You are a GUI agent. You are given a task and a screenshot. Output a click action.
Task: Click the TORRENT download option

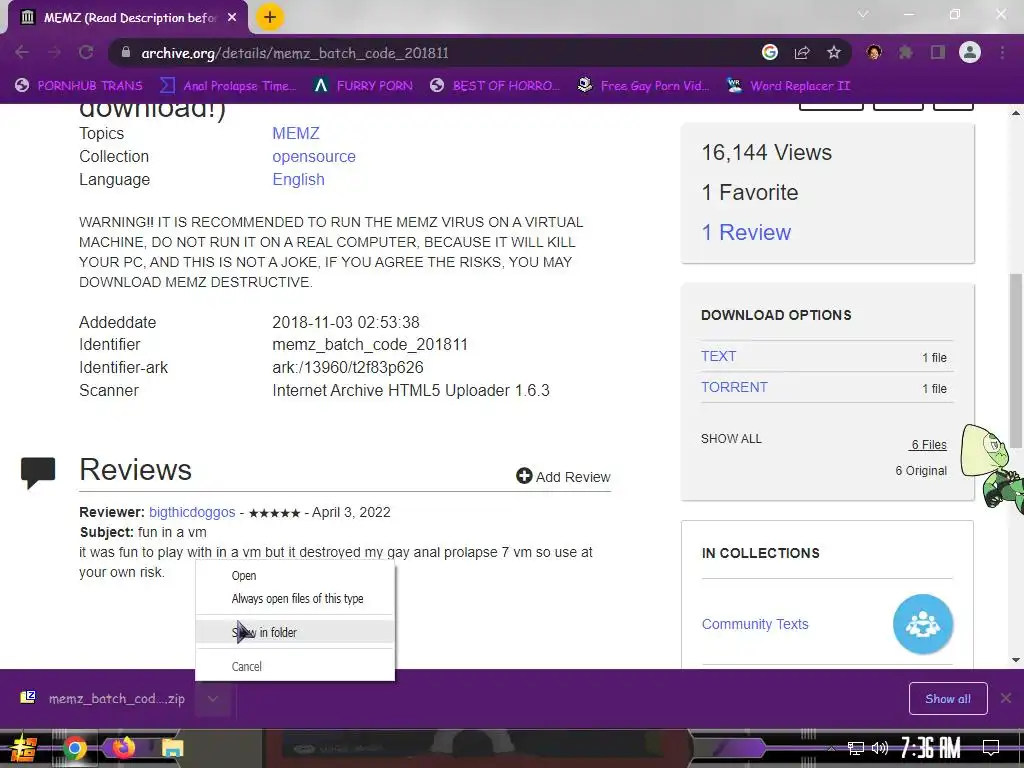[734, 387]
